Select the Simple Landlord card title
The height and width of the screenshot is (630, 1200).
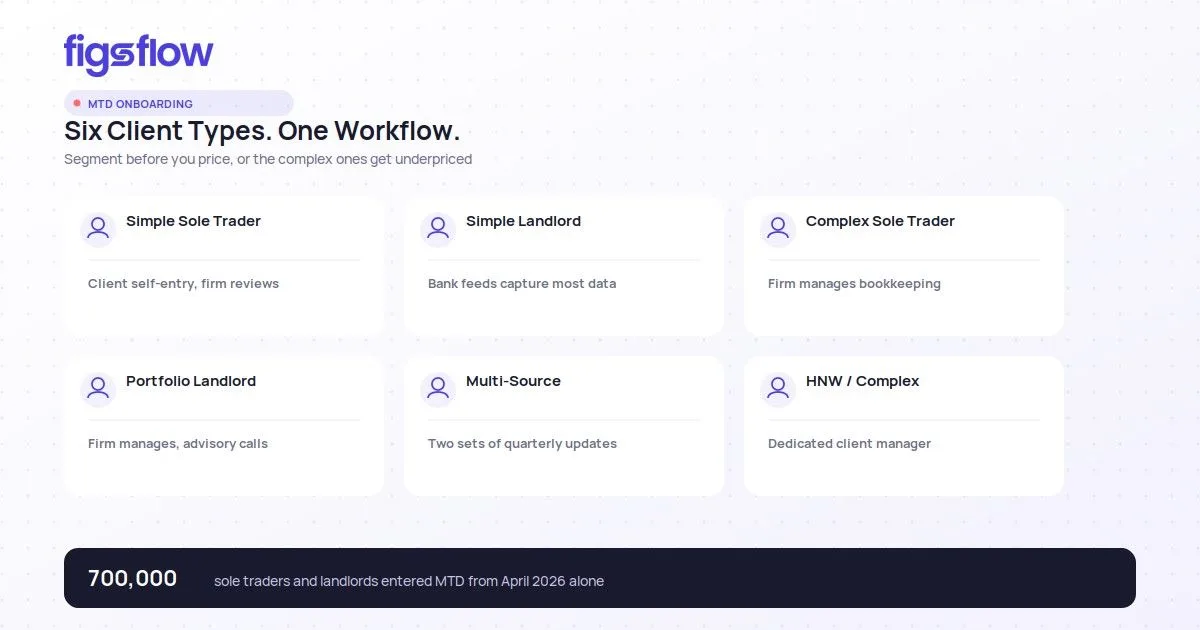(x=523, y=221)
